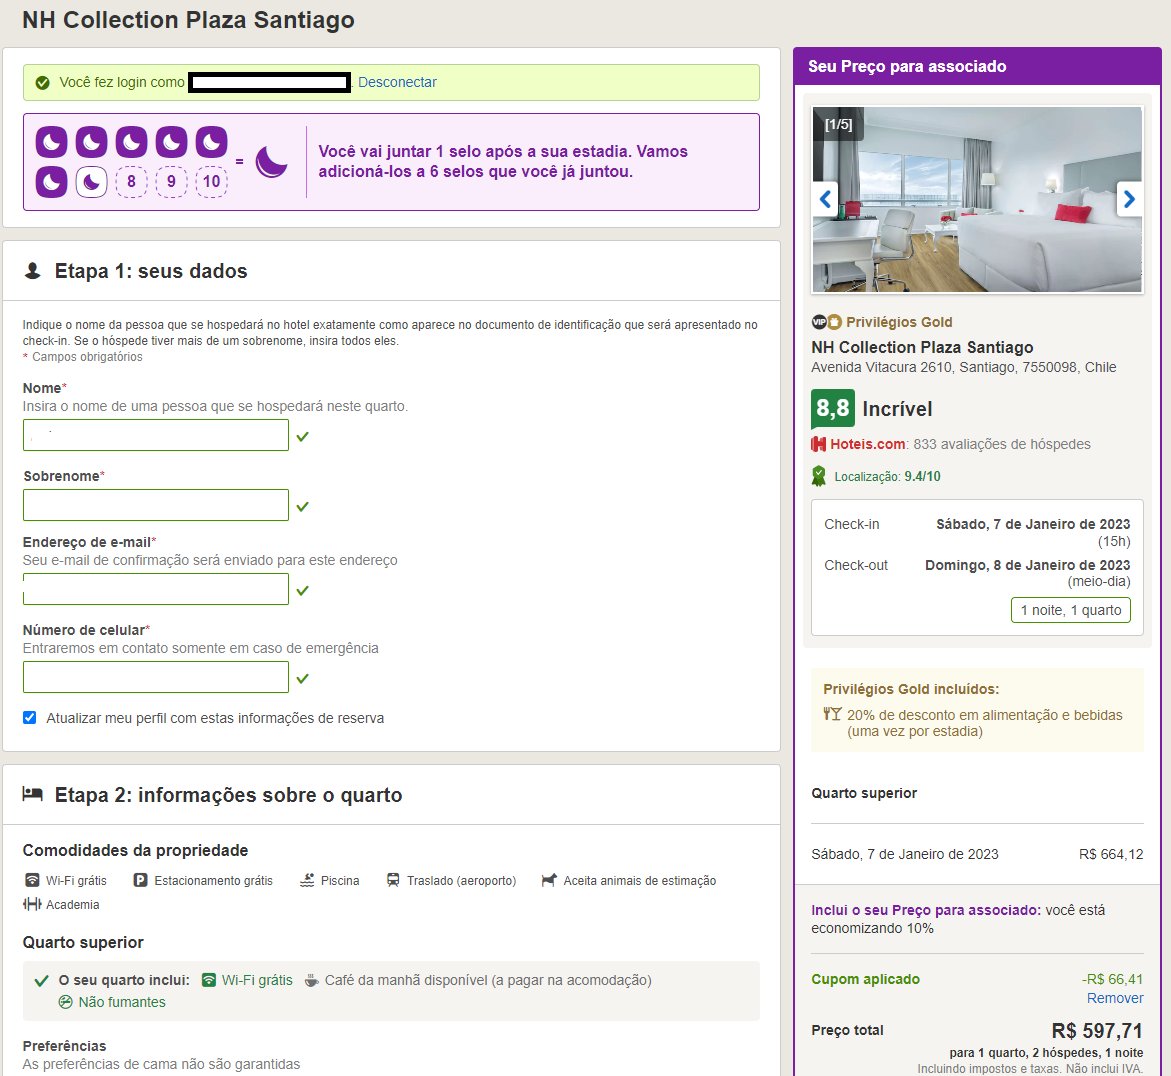Click the Não fumantes no-smoking icon
The width and height of the screenshot is (1171, 1076).
(x=66, y=1002)
